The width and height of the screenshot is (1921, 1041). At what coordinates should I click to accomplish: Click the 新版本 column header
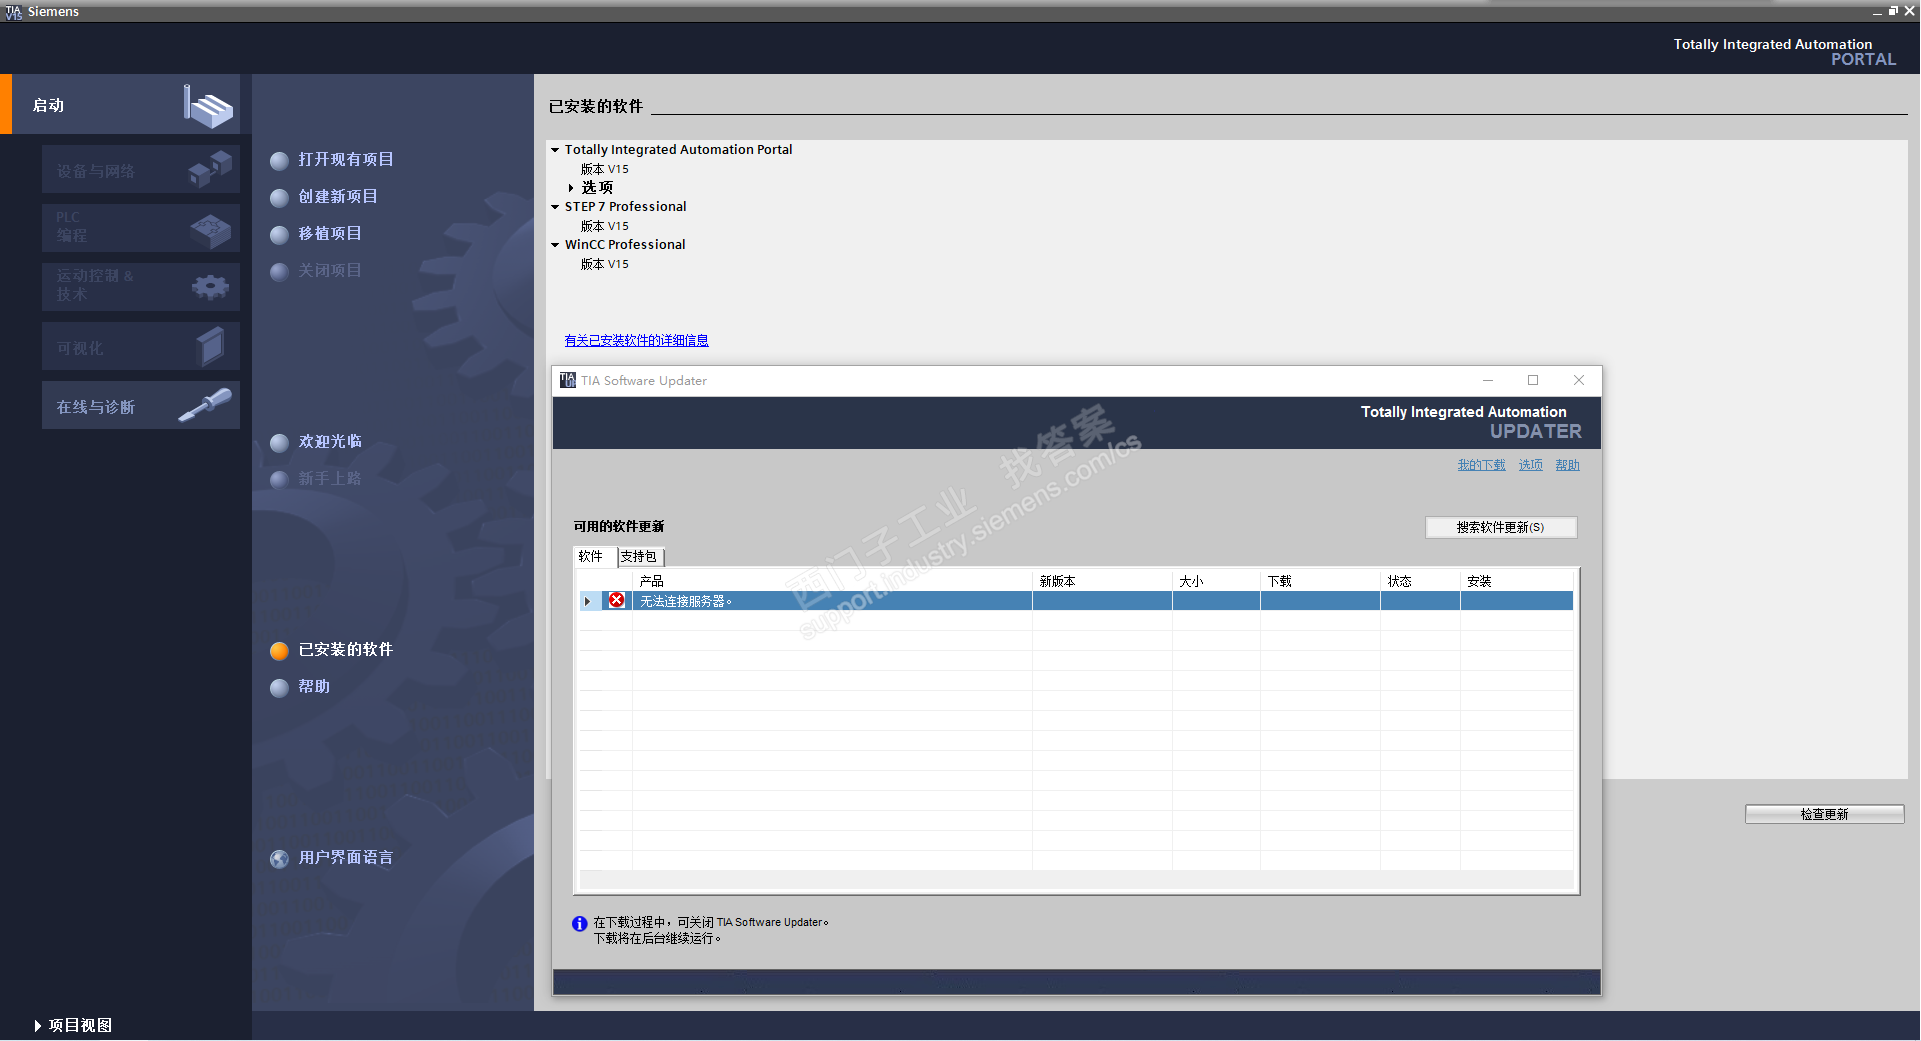click(x=1102, y=582)
